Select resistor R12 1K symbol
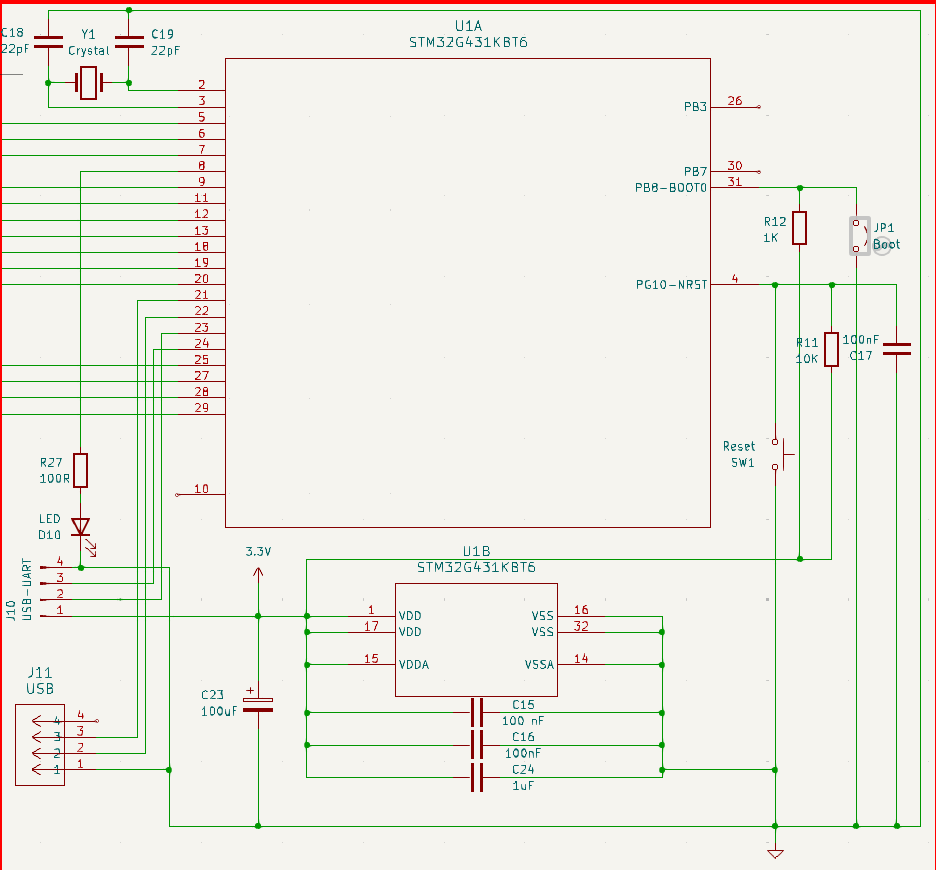This screenshot has width=944, height=870. 800,228
